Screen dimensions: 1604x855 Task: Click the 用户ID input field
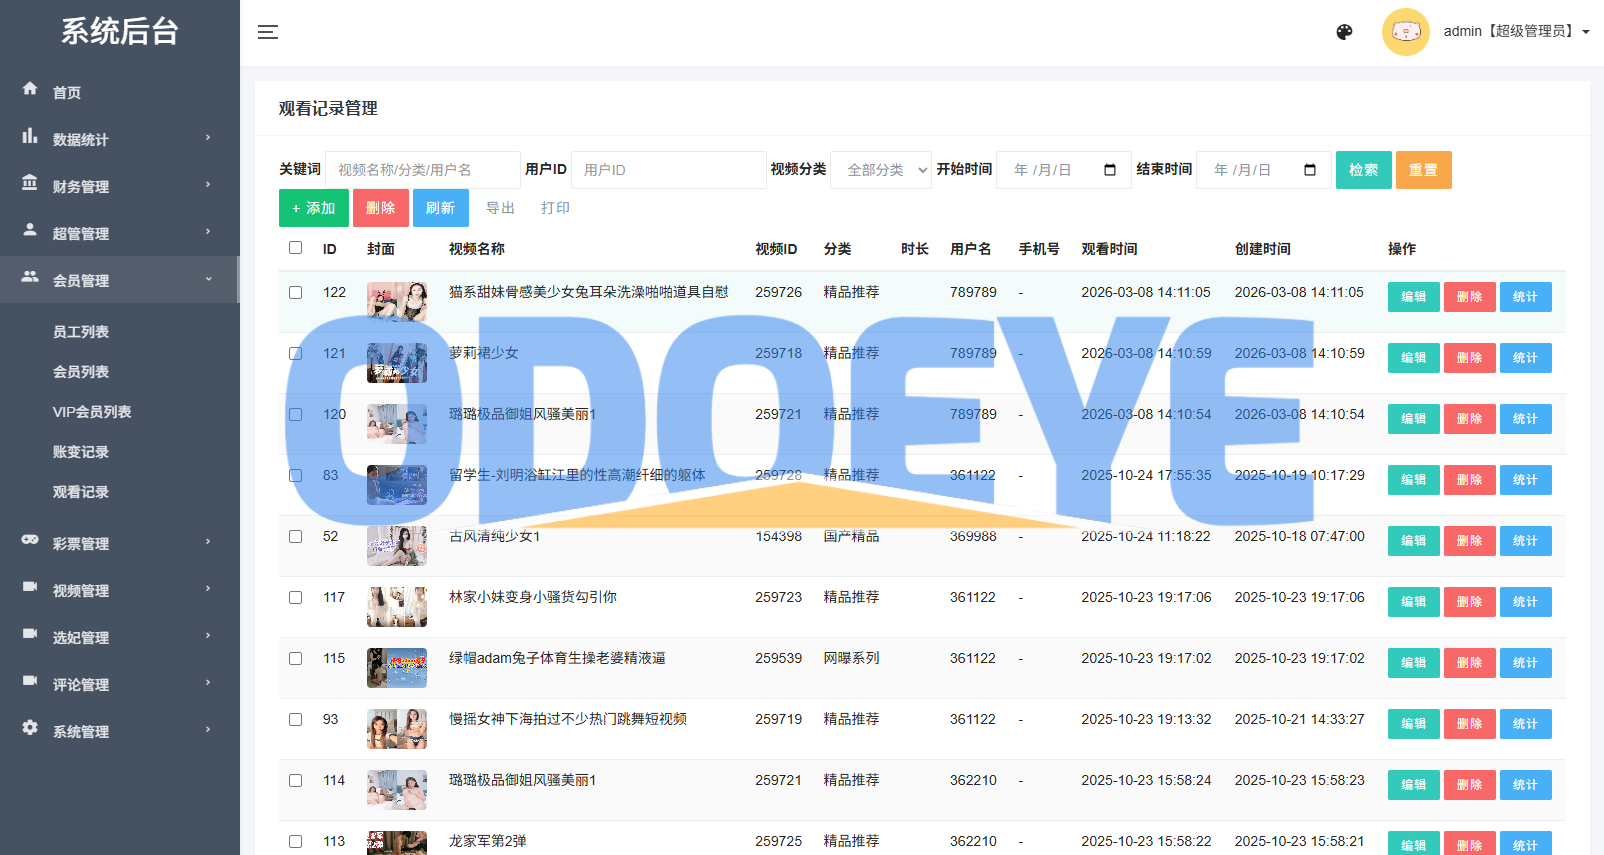pos(668,170)
